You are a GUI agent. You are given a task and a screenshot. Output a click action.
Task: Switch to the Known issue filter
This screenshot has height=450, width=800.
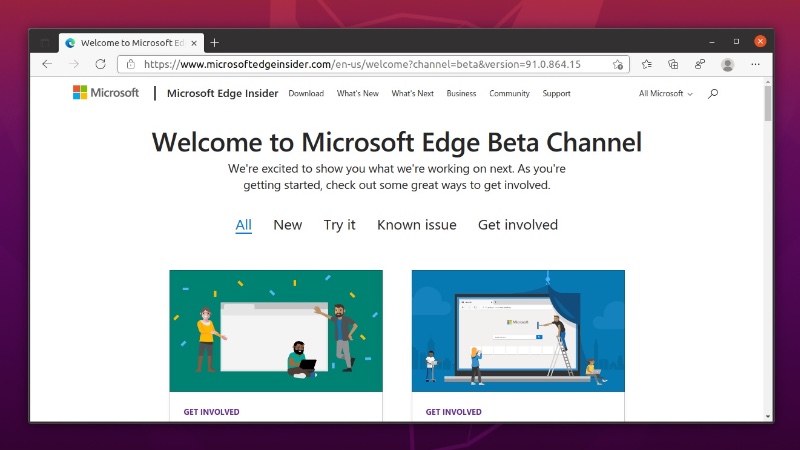coord(416,225)
